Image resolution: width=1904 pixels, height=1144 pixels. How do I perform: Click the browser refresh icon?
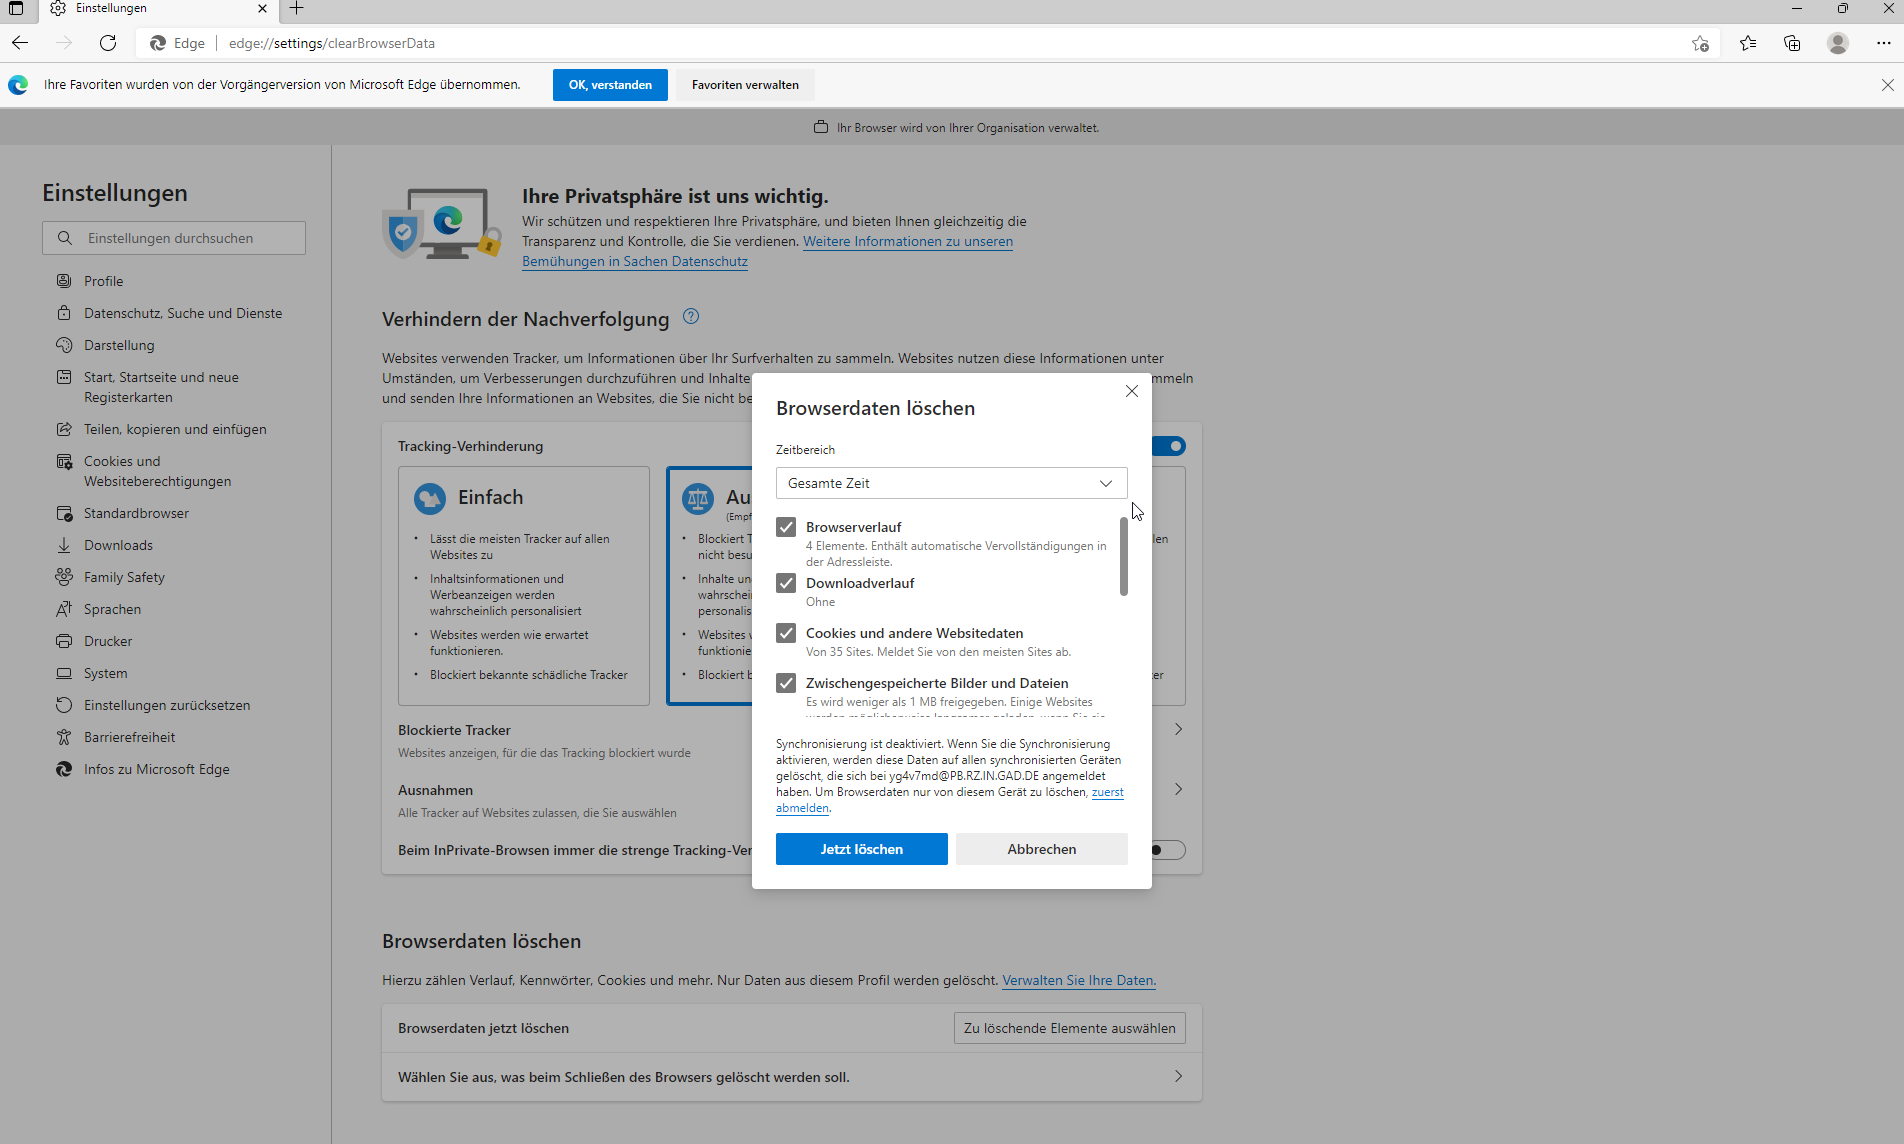108,43
